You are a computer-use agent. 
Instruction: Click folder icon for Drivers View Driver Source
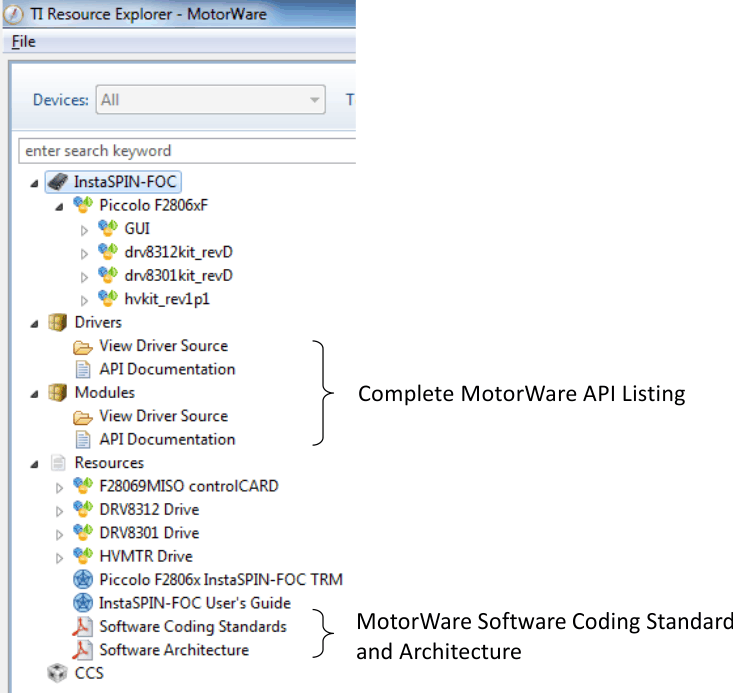tap(83, 346)
